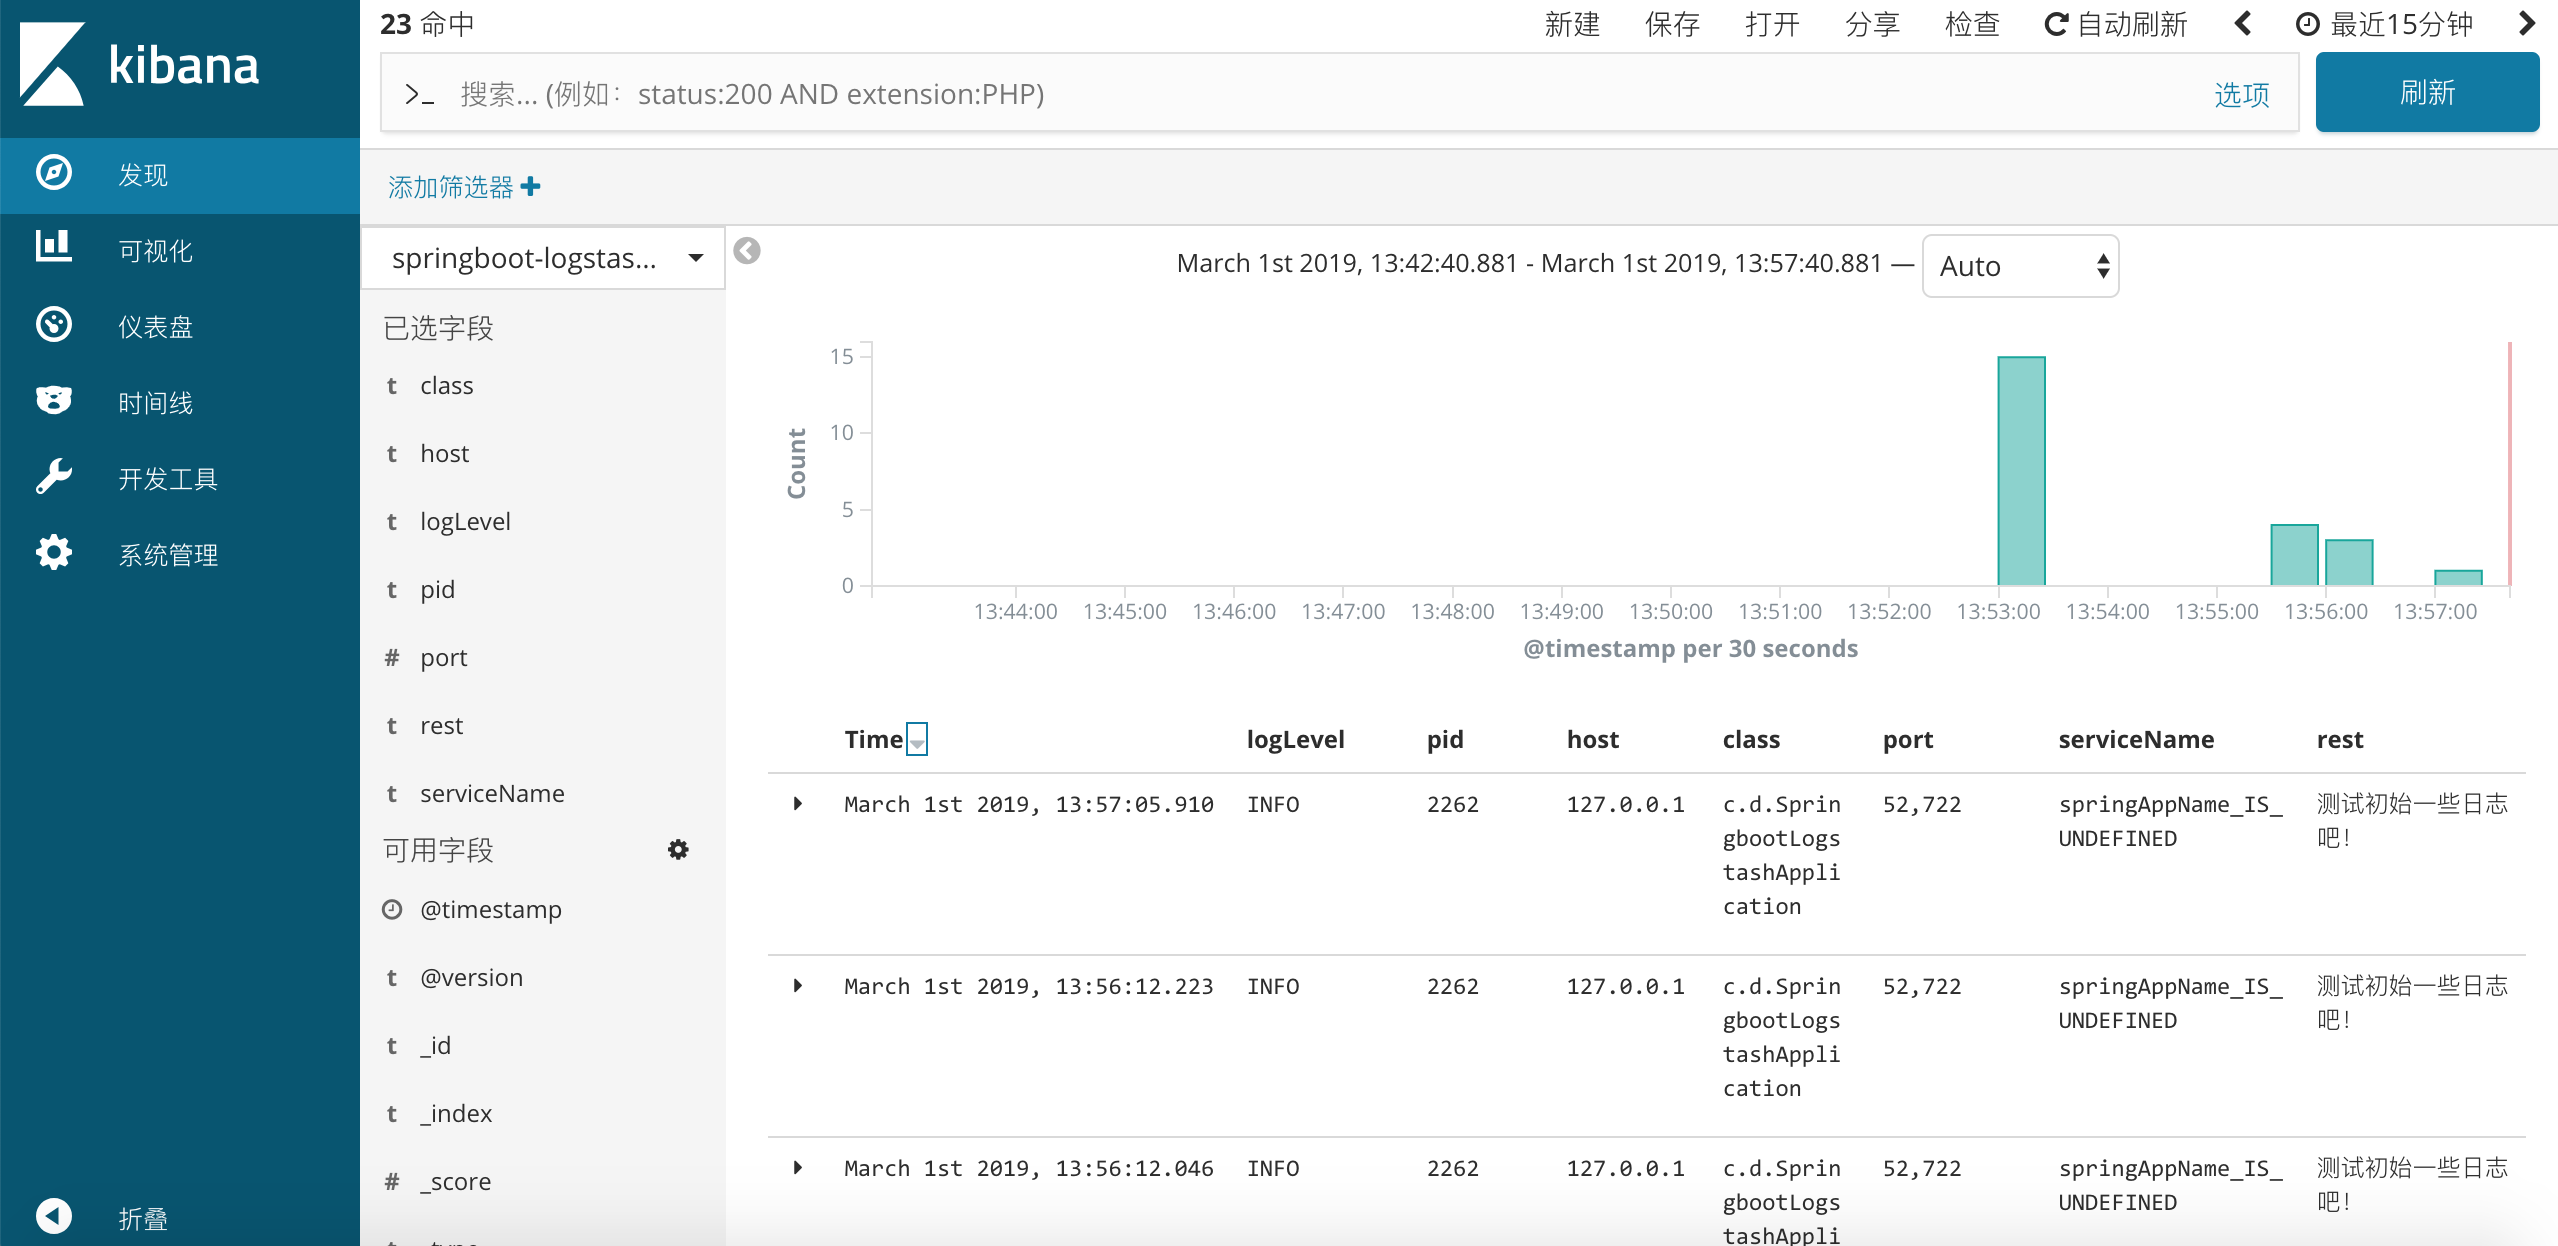This screenshot has height=1246, width=2558.
Task: Expand the 13:57:05.910 log row
Action: coord(798,804)
